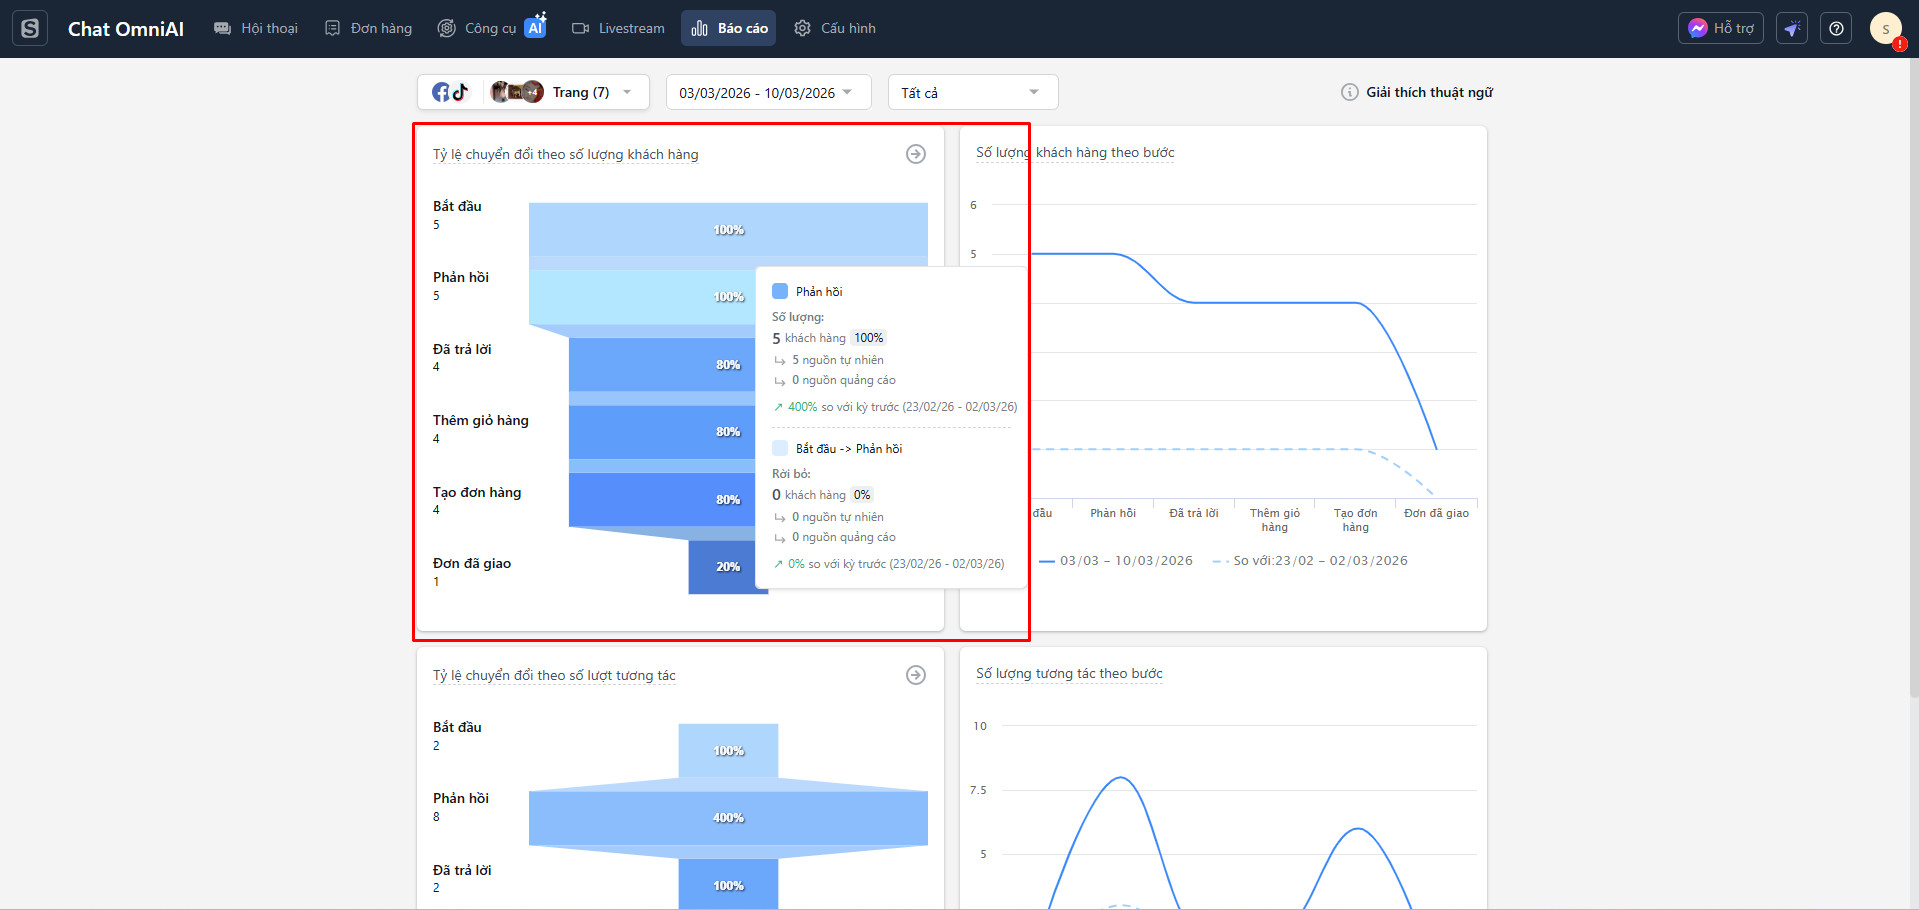Click the Chat OmniAI logo icon
The width and height of the screenshot is (1919, 910).
pyautogui.click(x=30, y=28)
